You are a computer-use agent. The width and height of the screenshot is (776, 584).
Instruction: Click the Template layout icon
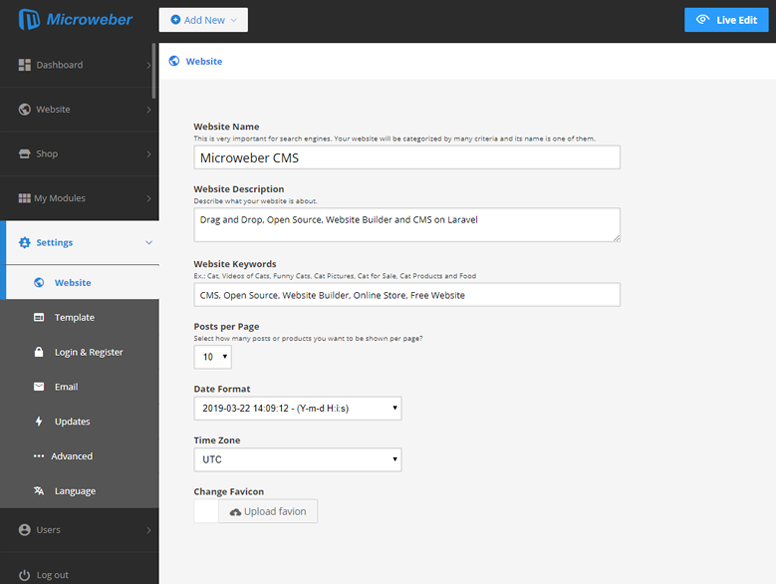[39, 317]
